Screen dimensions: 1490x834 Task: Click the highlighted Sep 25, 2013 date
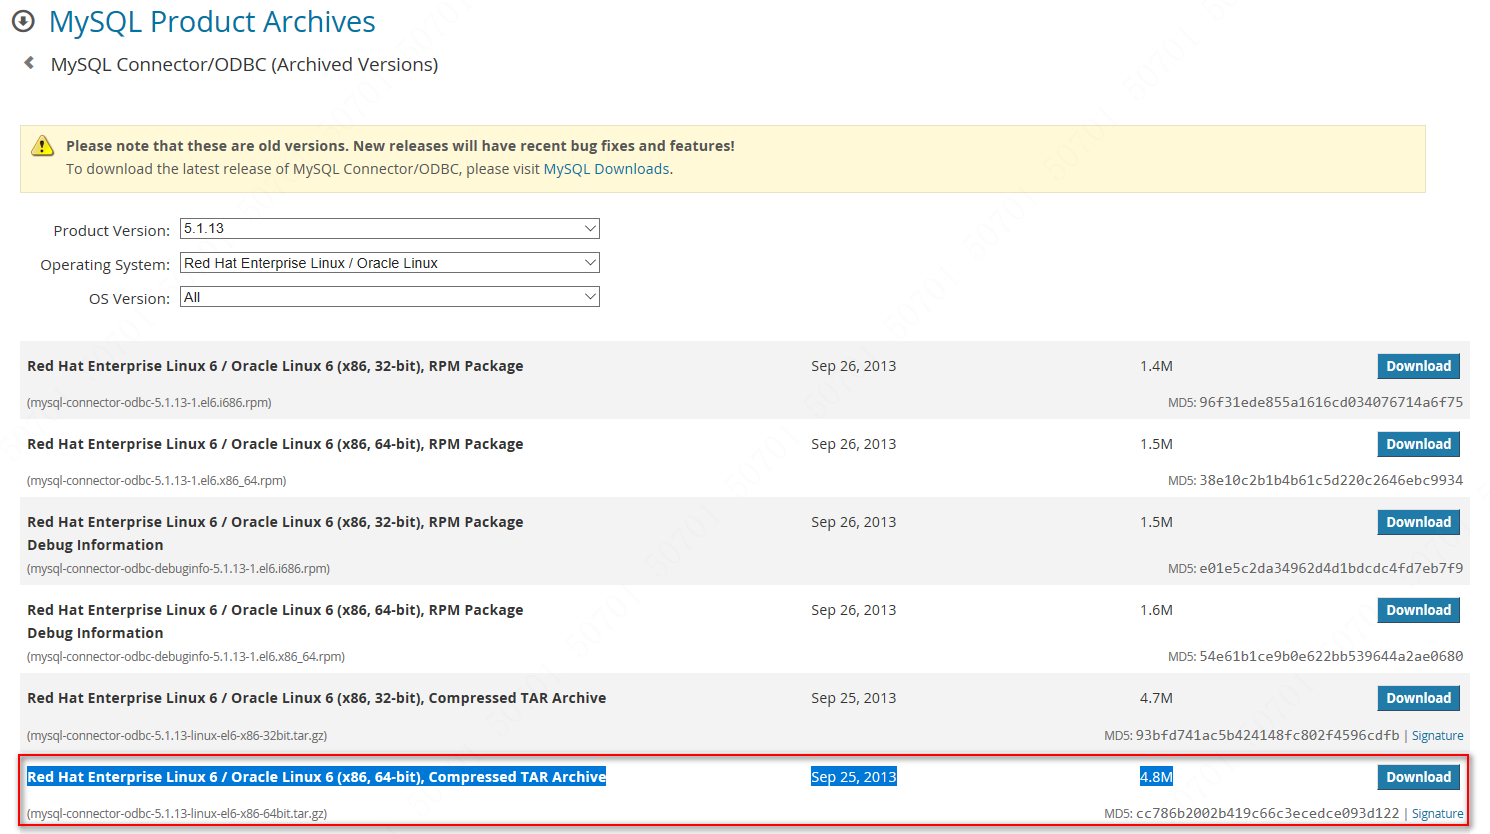tap(854, 777)
